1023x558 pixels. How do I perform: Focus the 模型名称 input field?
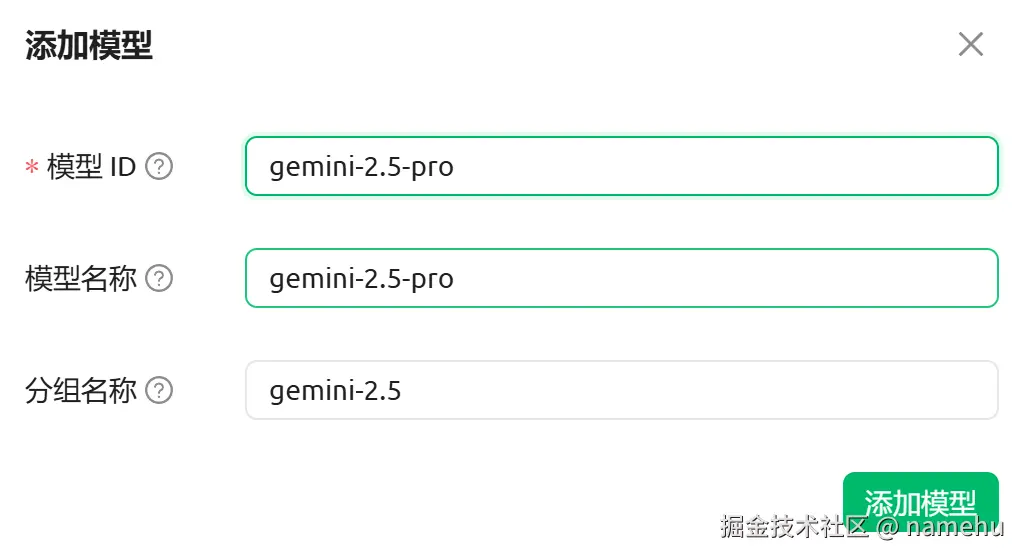click(621, 278)
